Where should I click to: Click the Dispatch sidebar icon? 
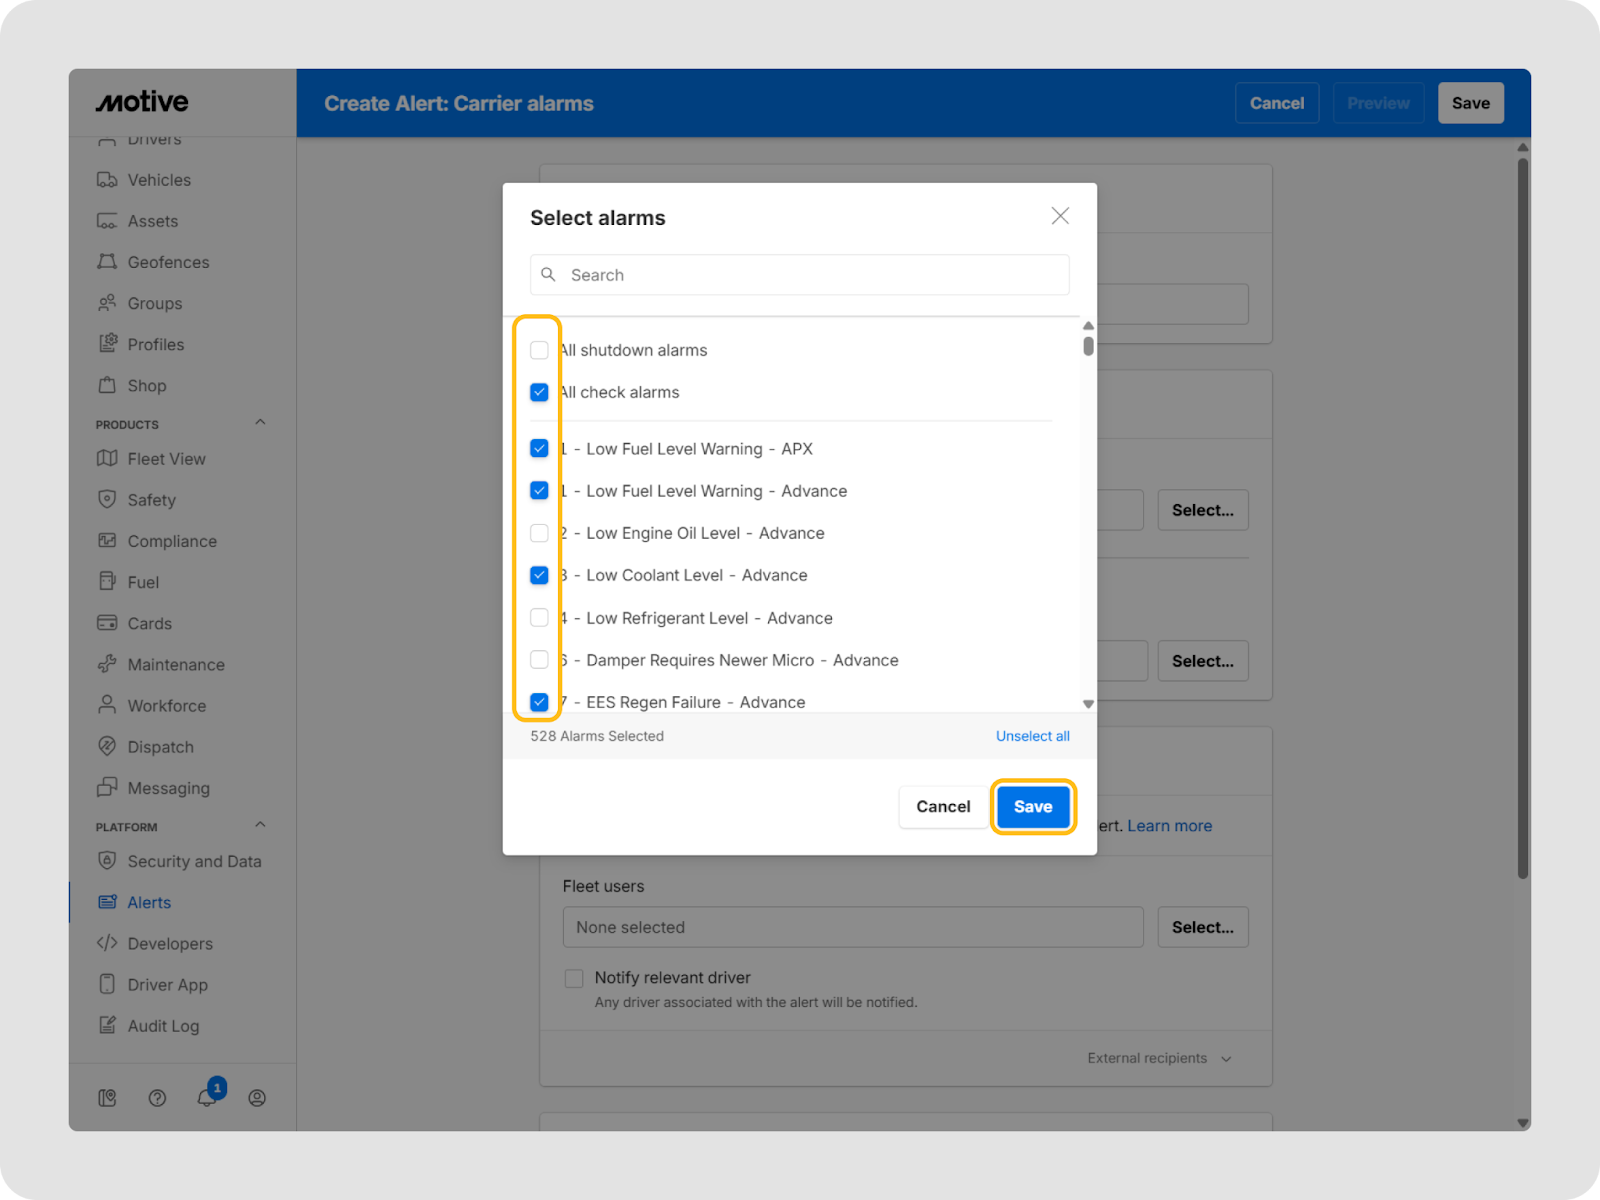coord(107,747)
